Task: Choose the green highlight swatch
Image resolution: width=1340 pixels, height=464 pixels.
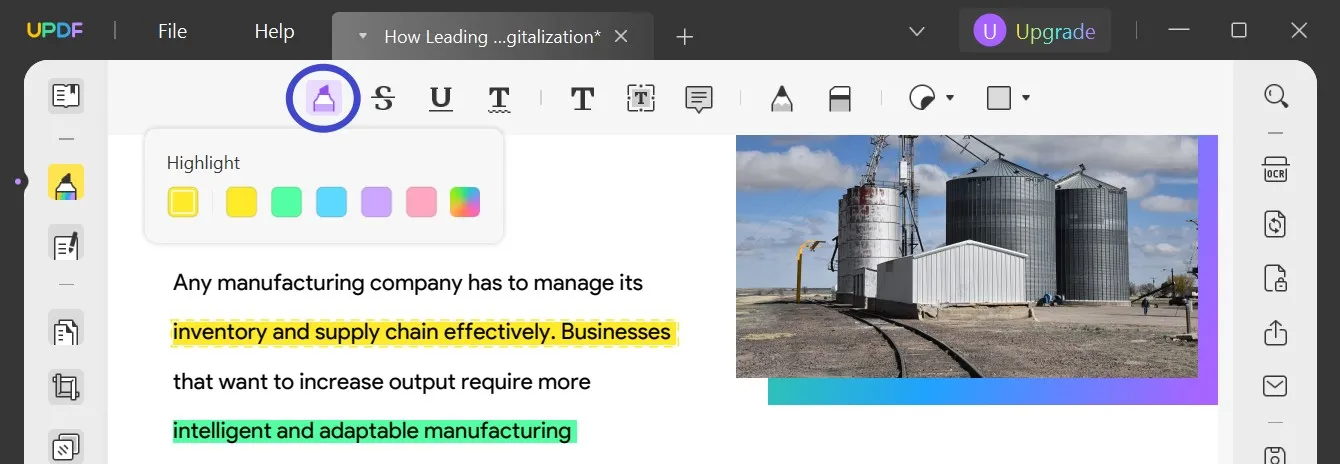Action: tap(287, 202)
